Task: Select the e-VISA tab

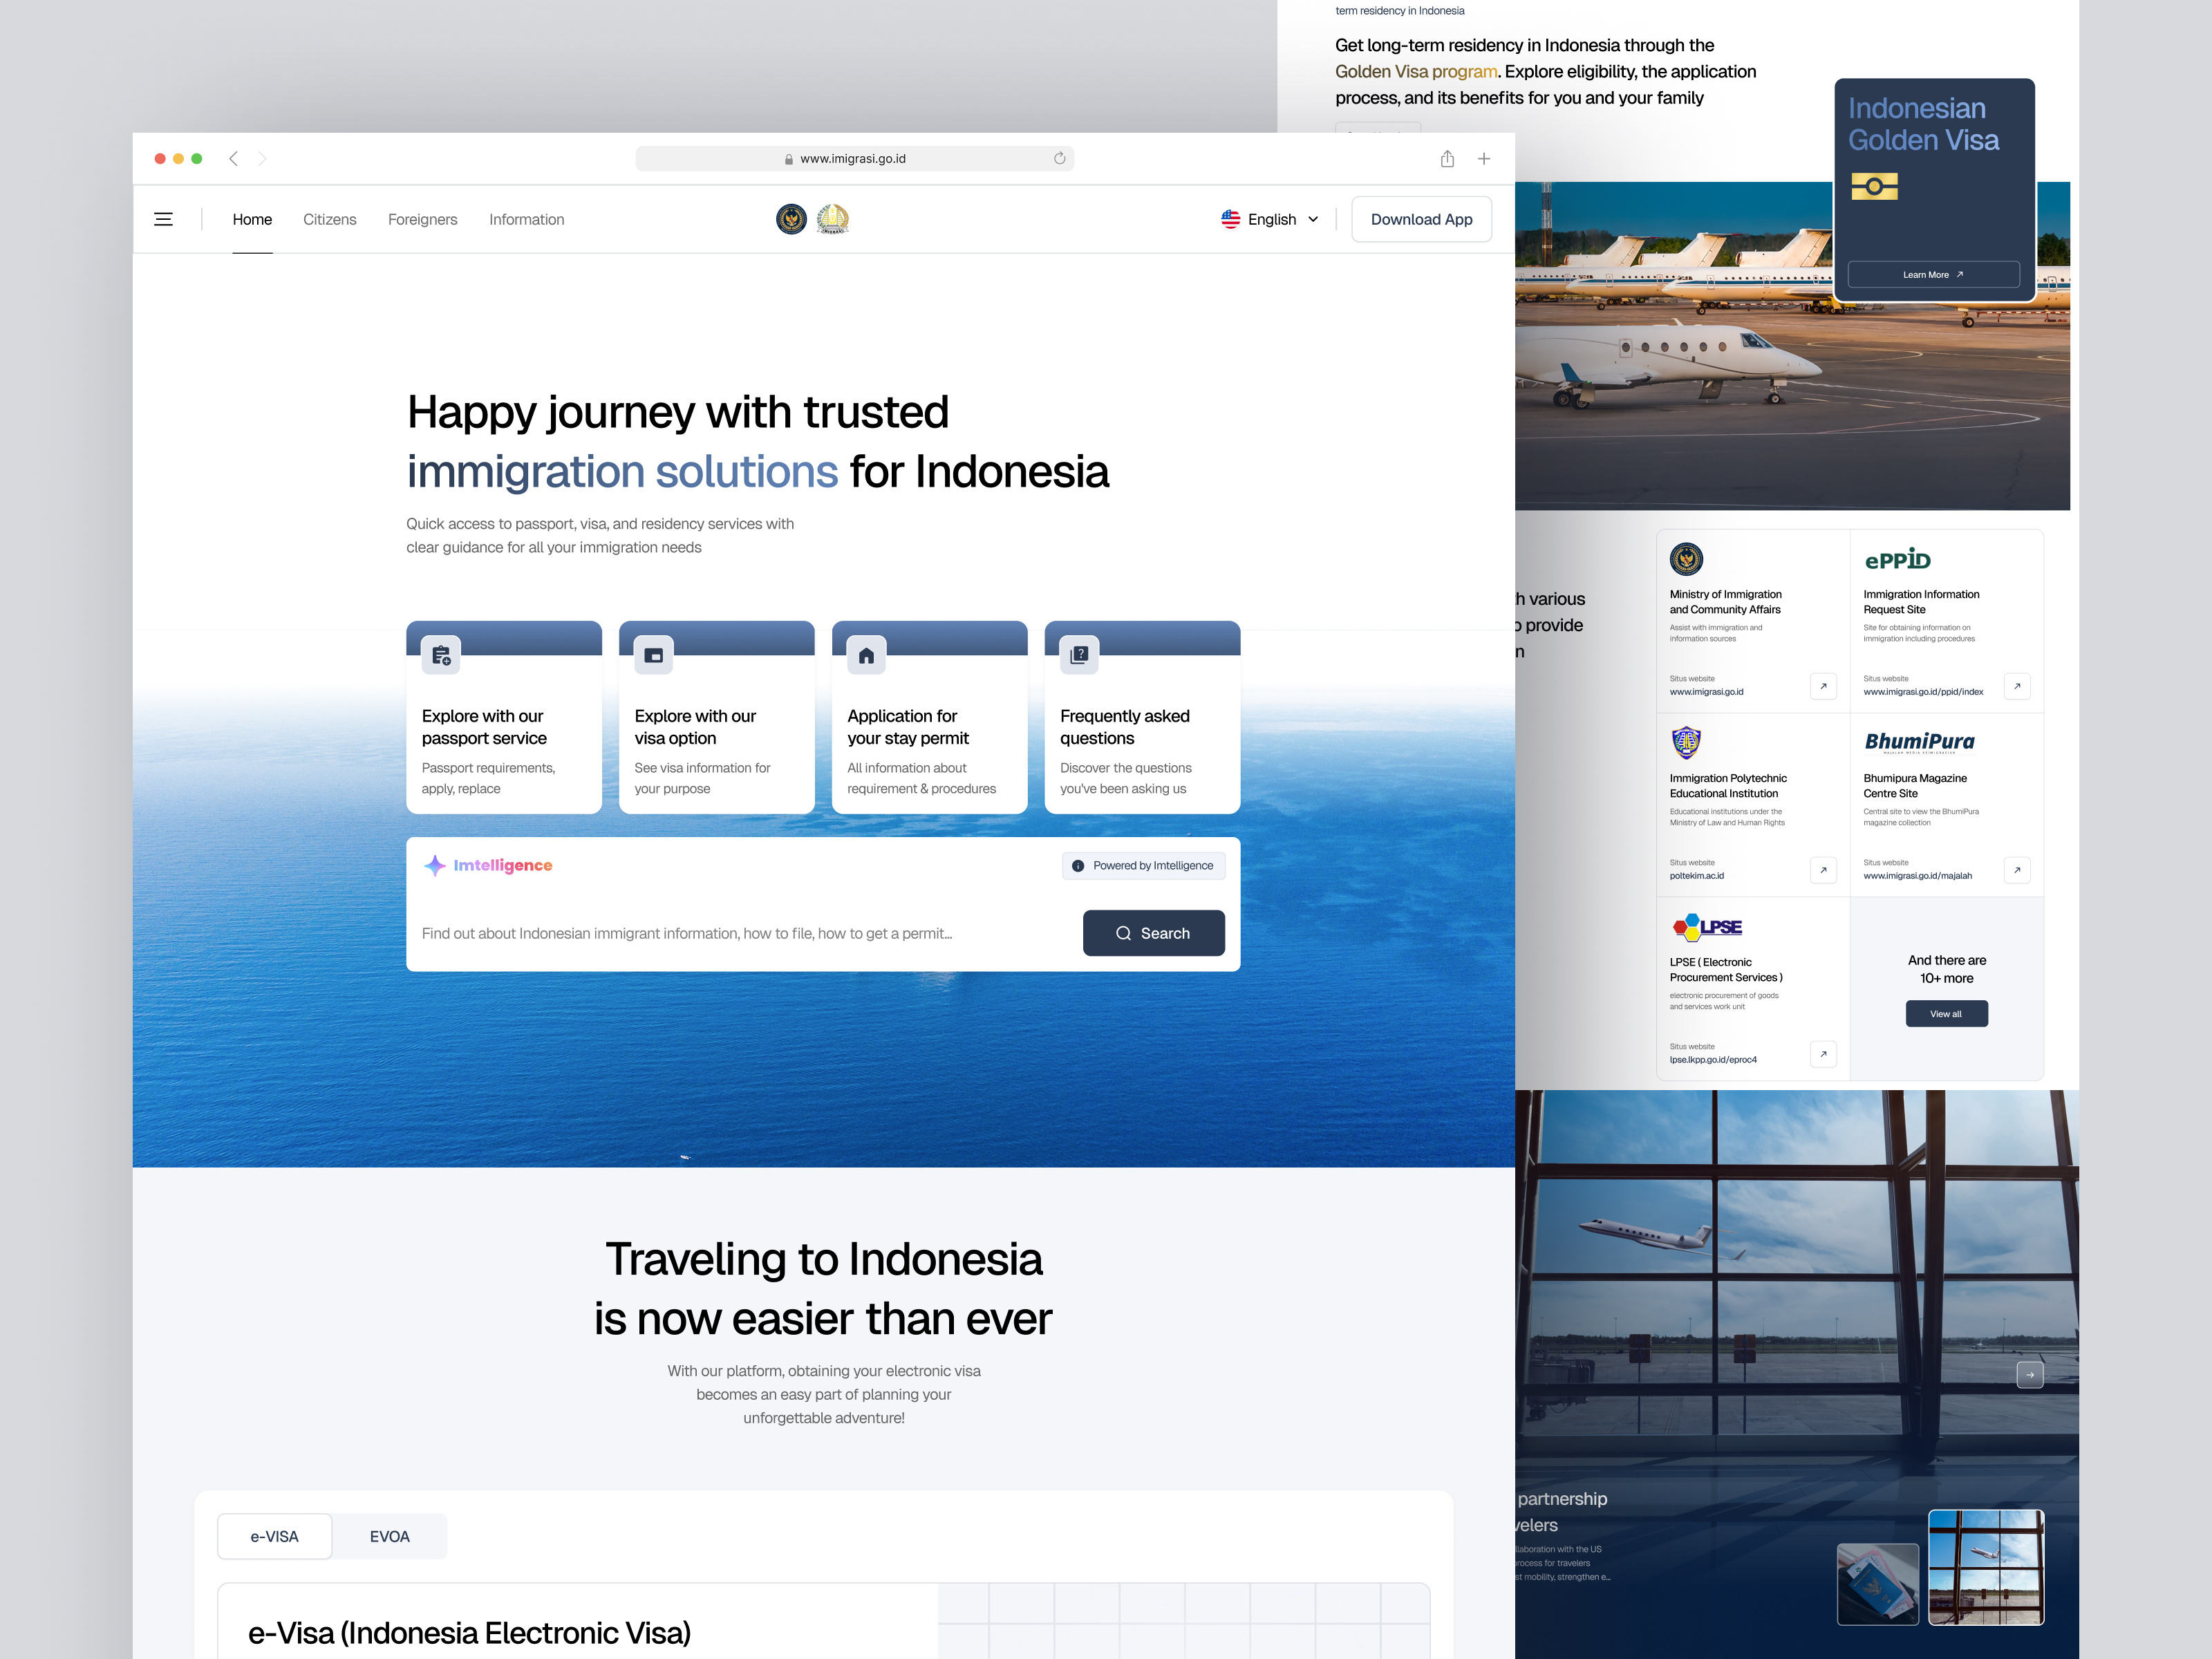Action: tap(274, 1536)
